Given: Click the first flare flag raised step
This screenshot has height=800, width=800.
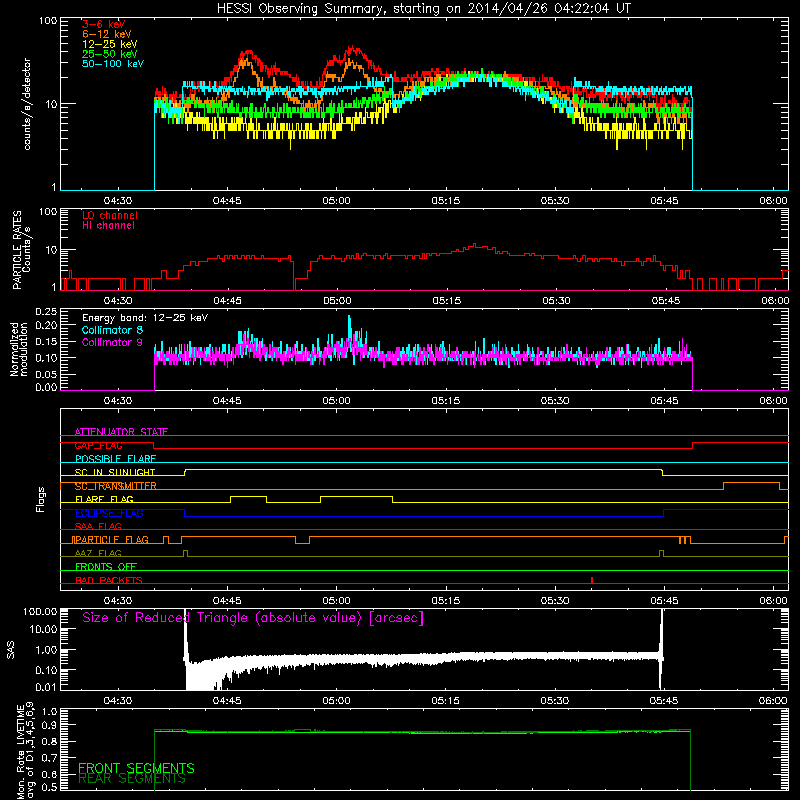Looking at the screenshot, I should click(248, 497).
